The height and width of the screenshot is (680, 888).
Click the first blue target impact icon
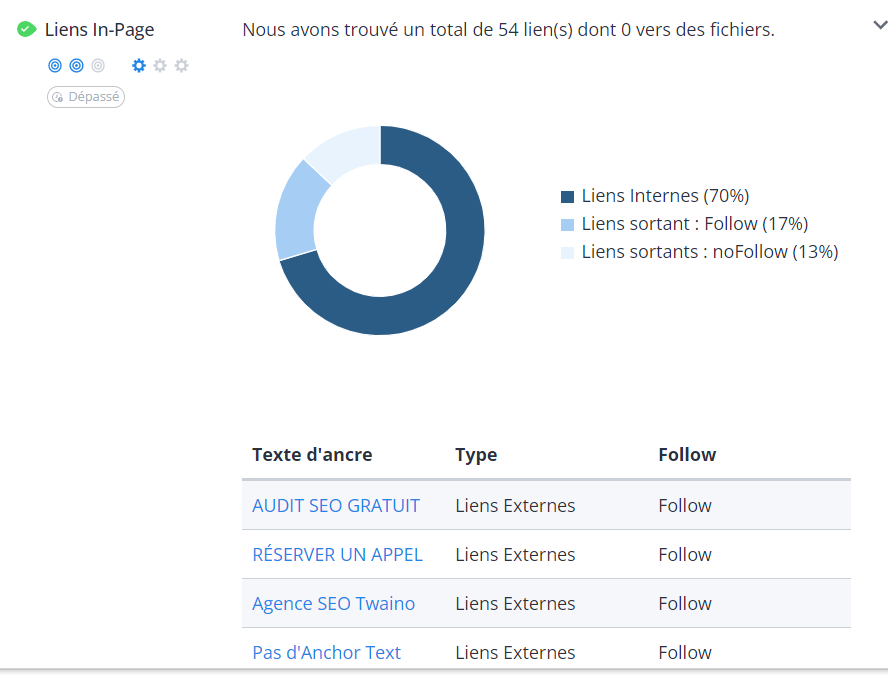[55, 66]
